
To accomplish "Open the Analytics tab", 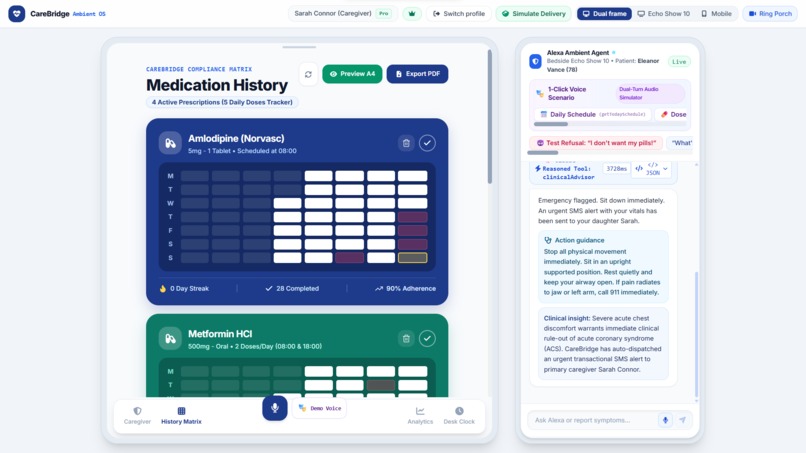I will pyautogui.click(x=420, y=415).
